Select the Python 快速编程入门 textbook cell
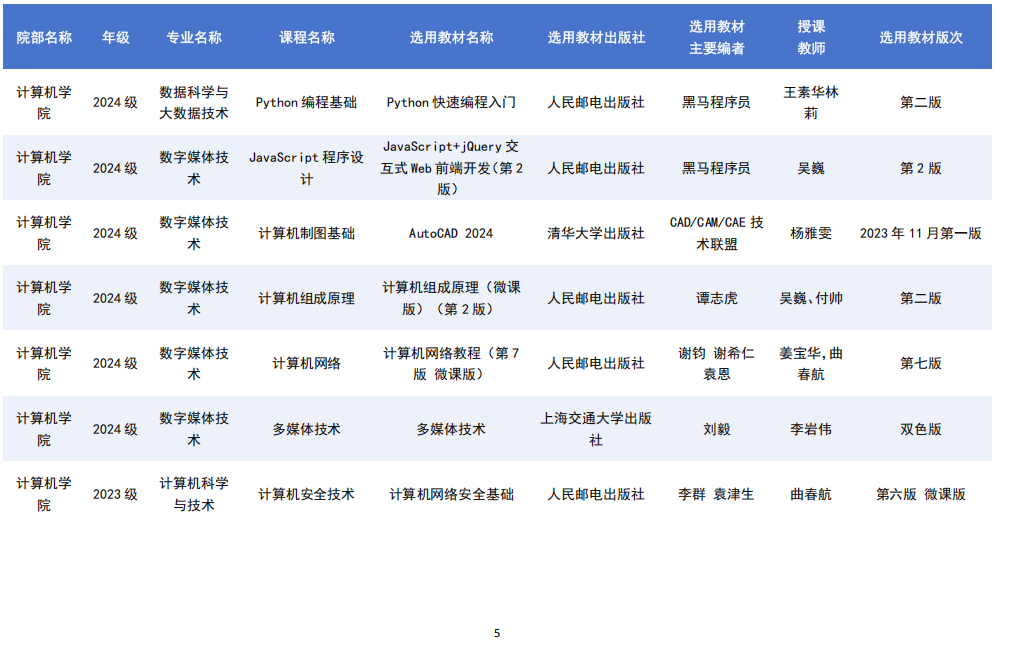The image size is (1026, 669). tap(451, 102)
